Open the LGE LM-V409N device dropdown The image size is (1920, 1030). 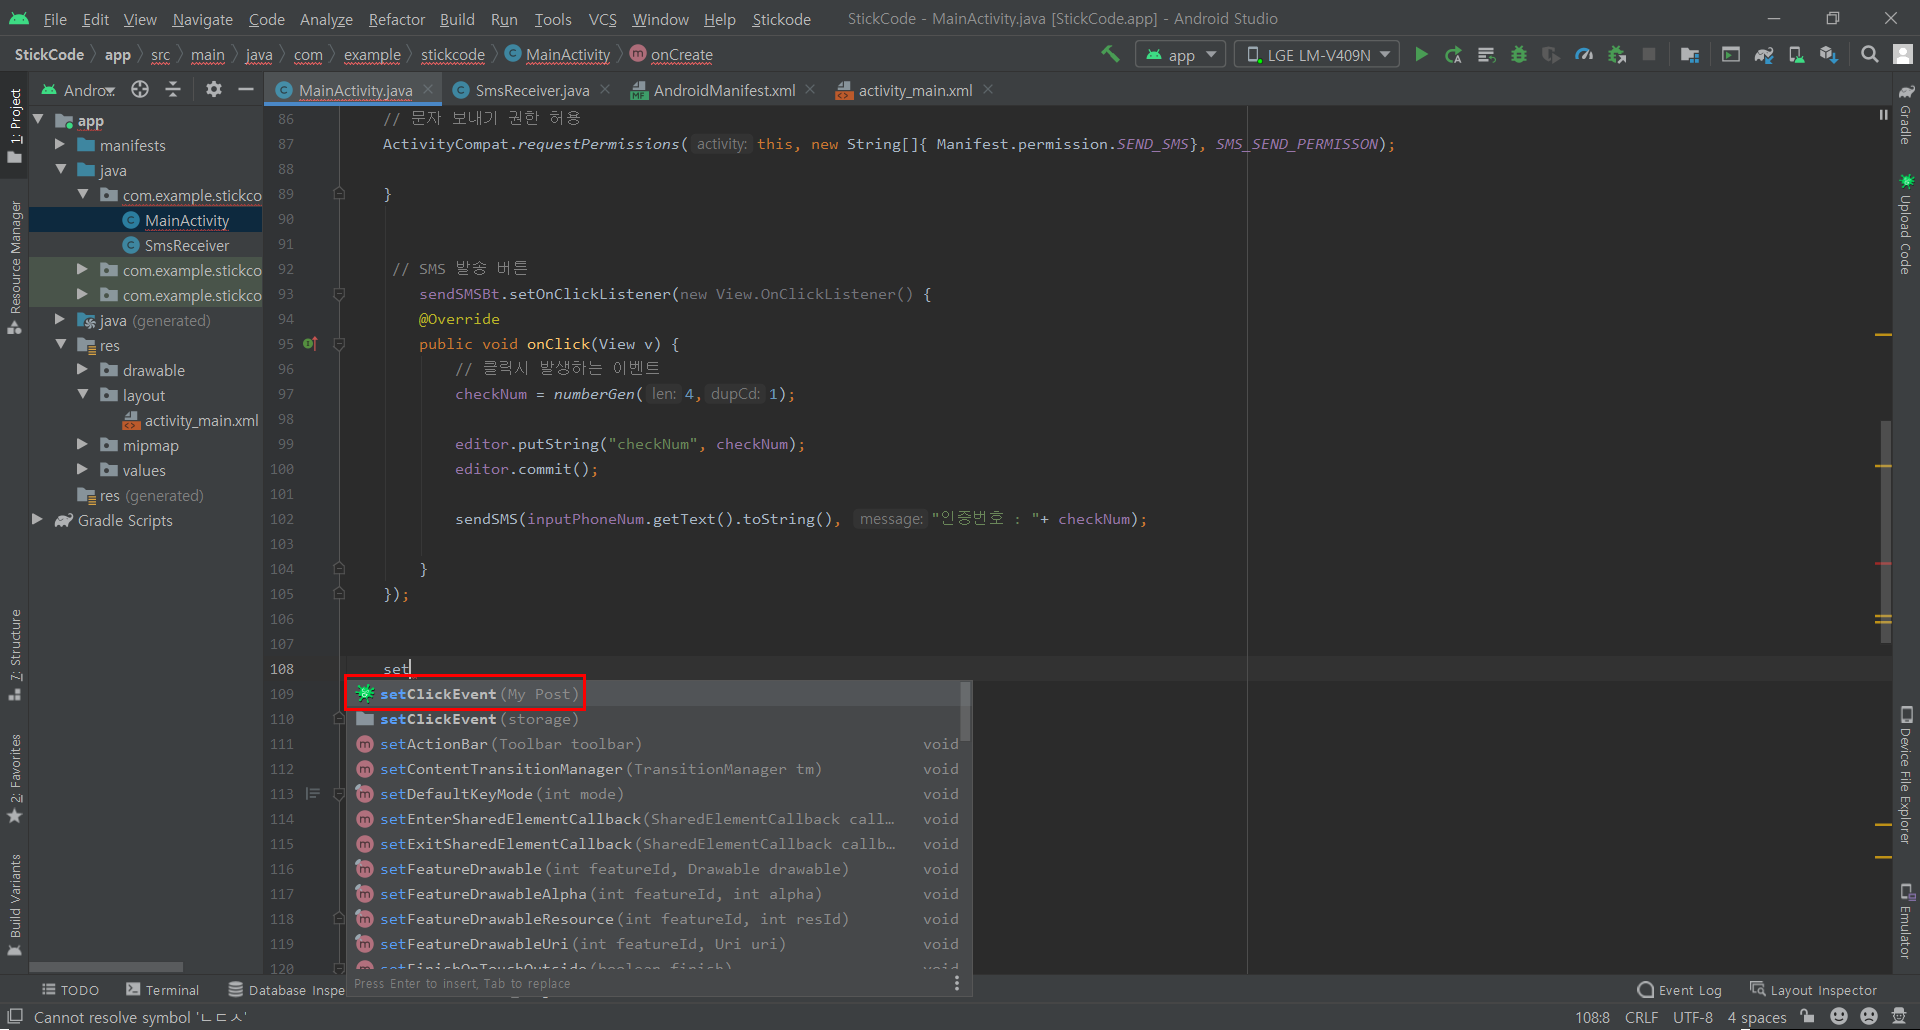click(x=1318, y=55)
